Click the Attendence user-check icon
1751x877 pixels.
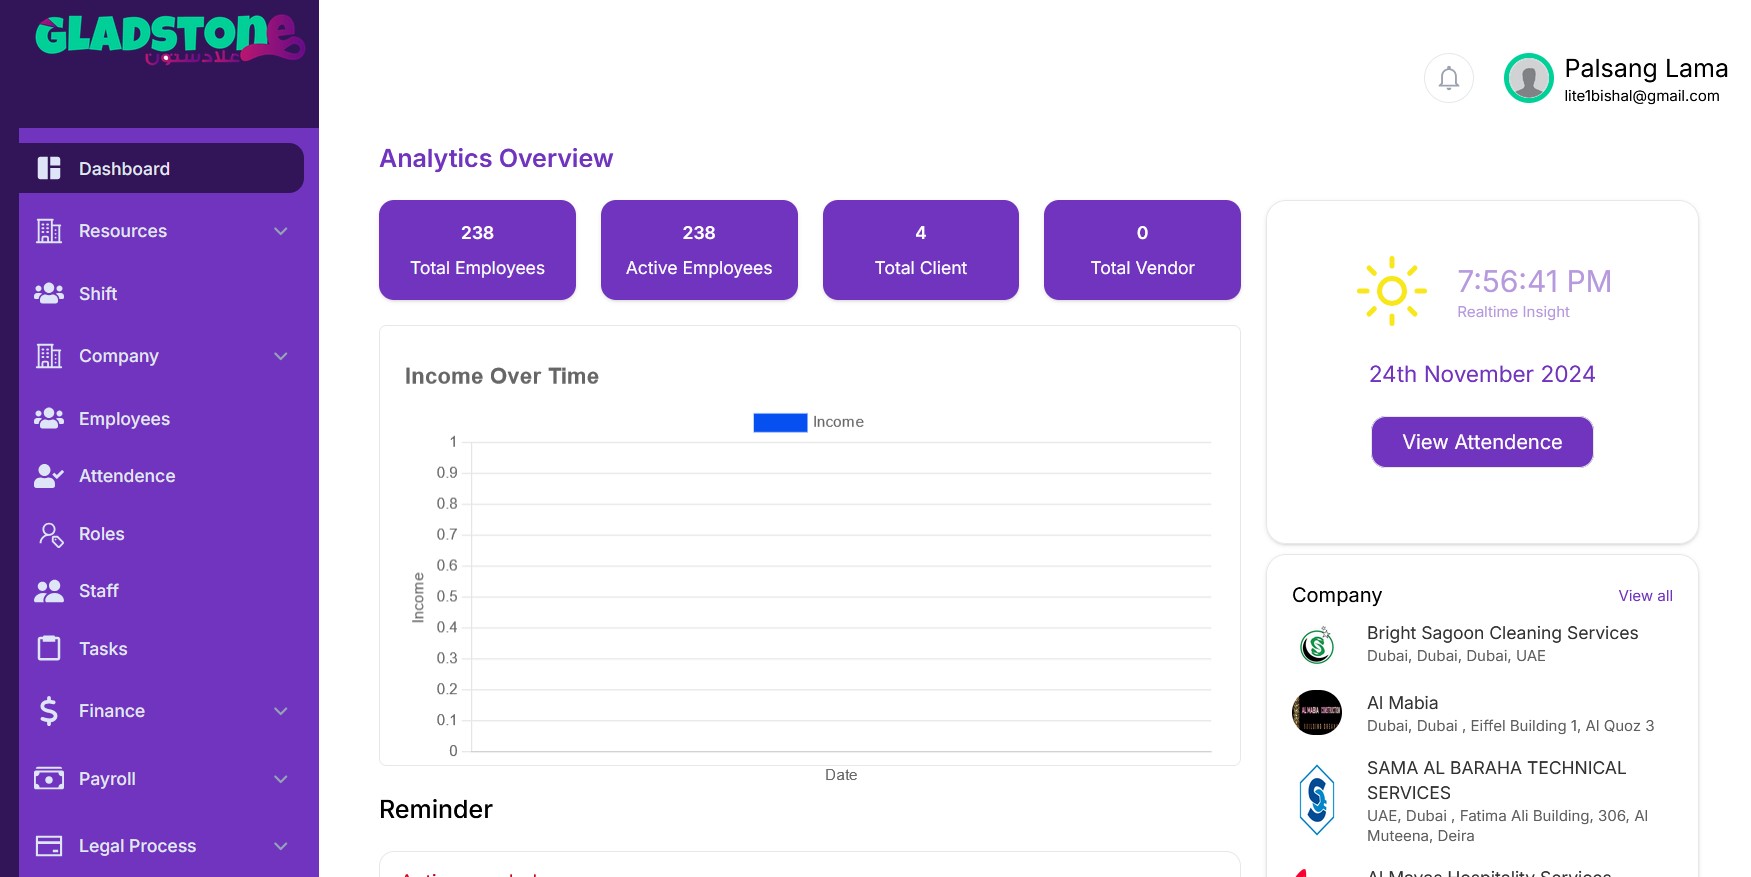tap(48, 476)
